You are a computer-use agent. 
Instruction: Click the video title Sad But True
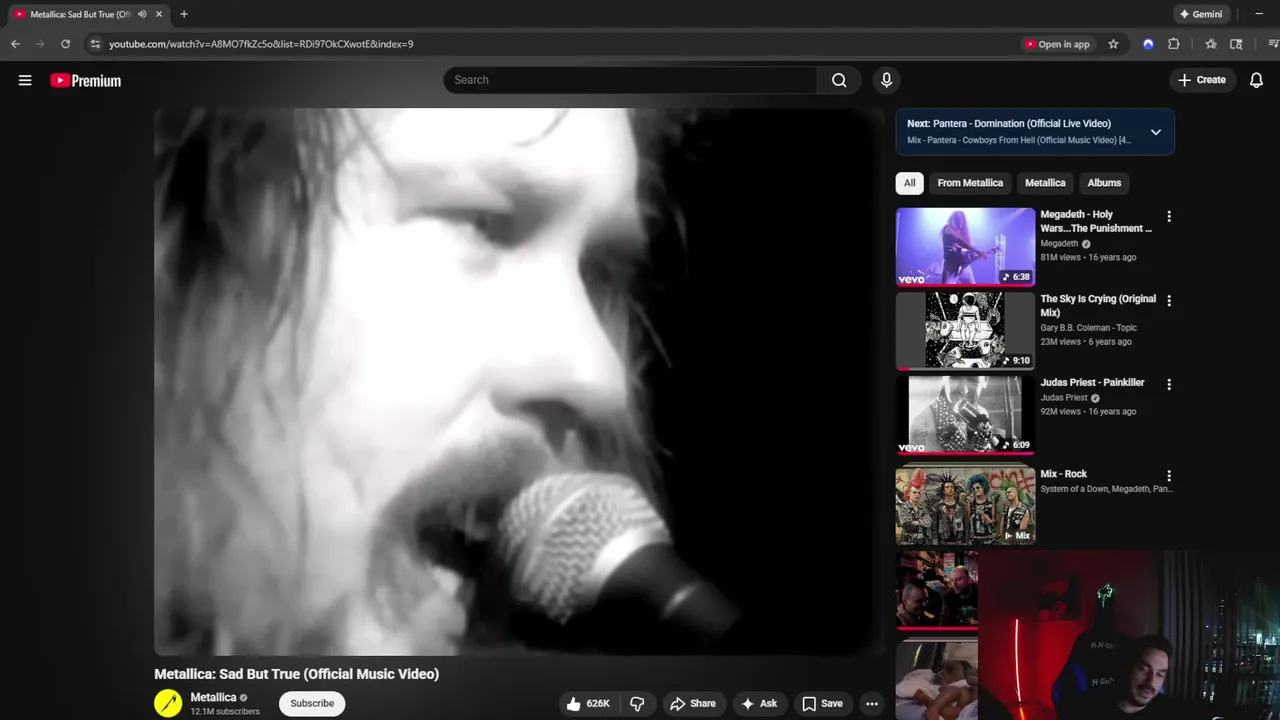(x=296, y=674)
